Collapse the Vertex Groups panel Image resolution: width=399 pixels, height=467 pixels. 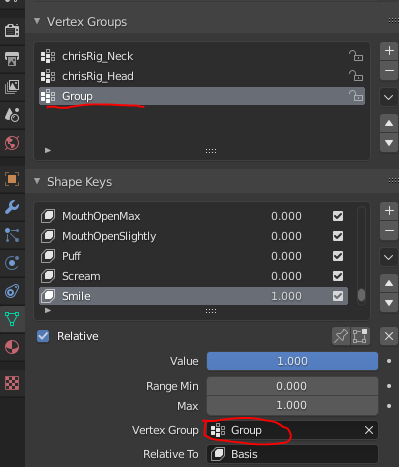[37, 21]
